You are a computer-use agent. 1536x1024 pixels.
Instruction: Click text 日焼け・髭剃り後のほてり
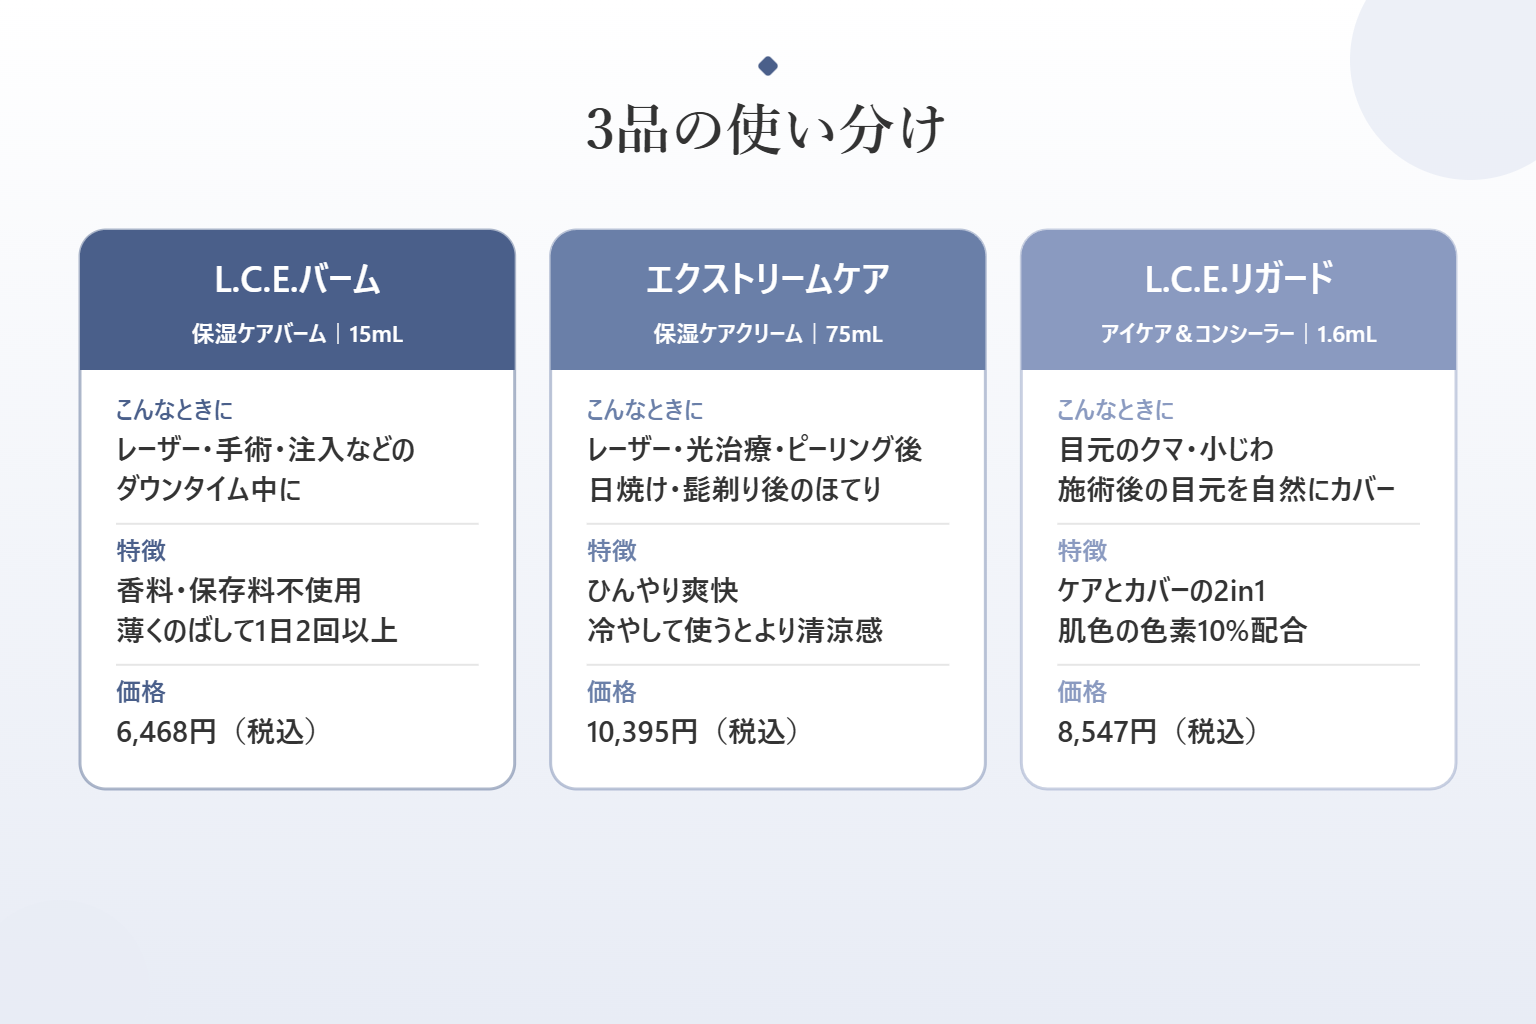(x=735, y=489)
